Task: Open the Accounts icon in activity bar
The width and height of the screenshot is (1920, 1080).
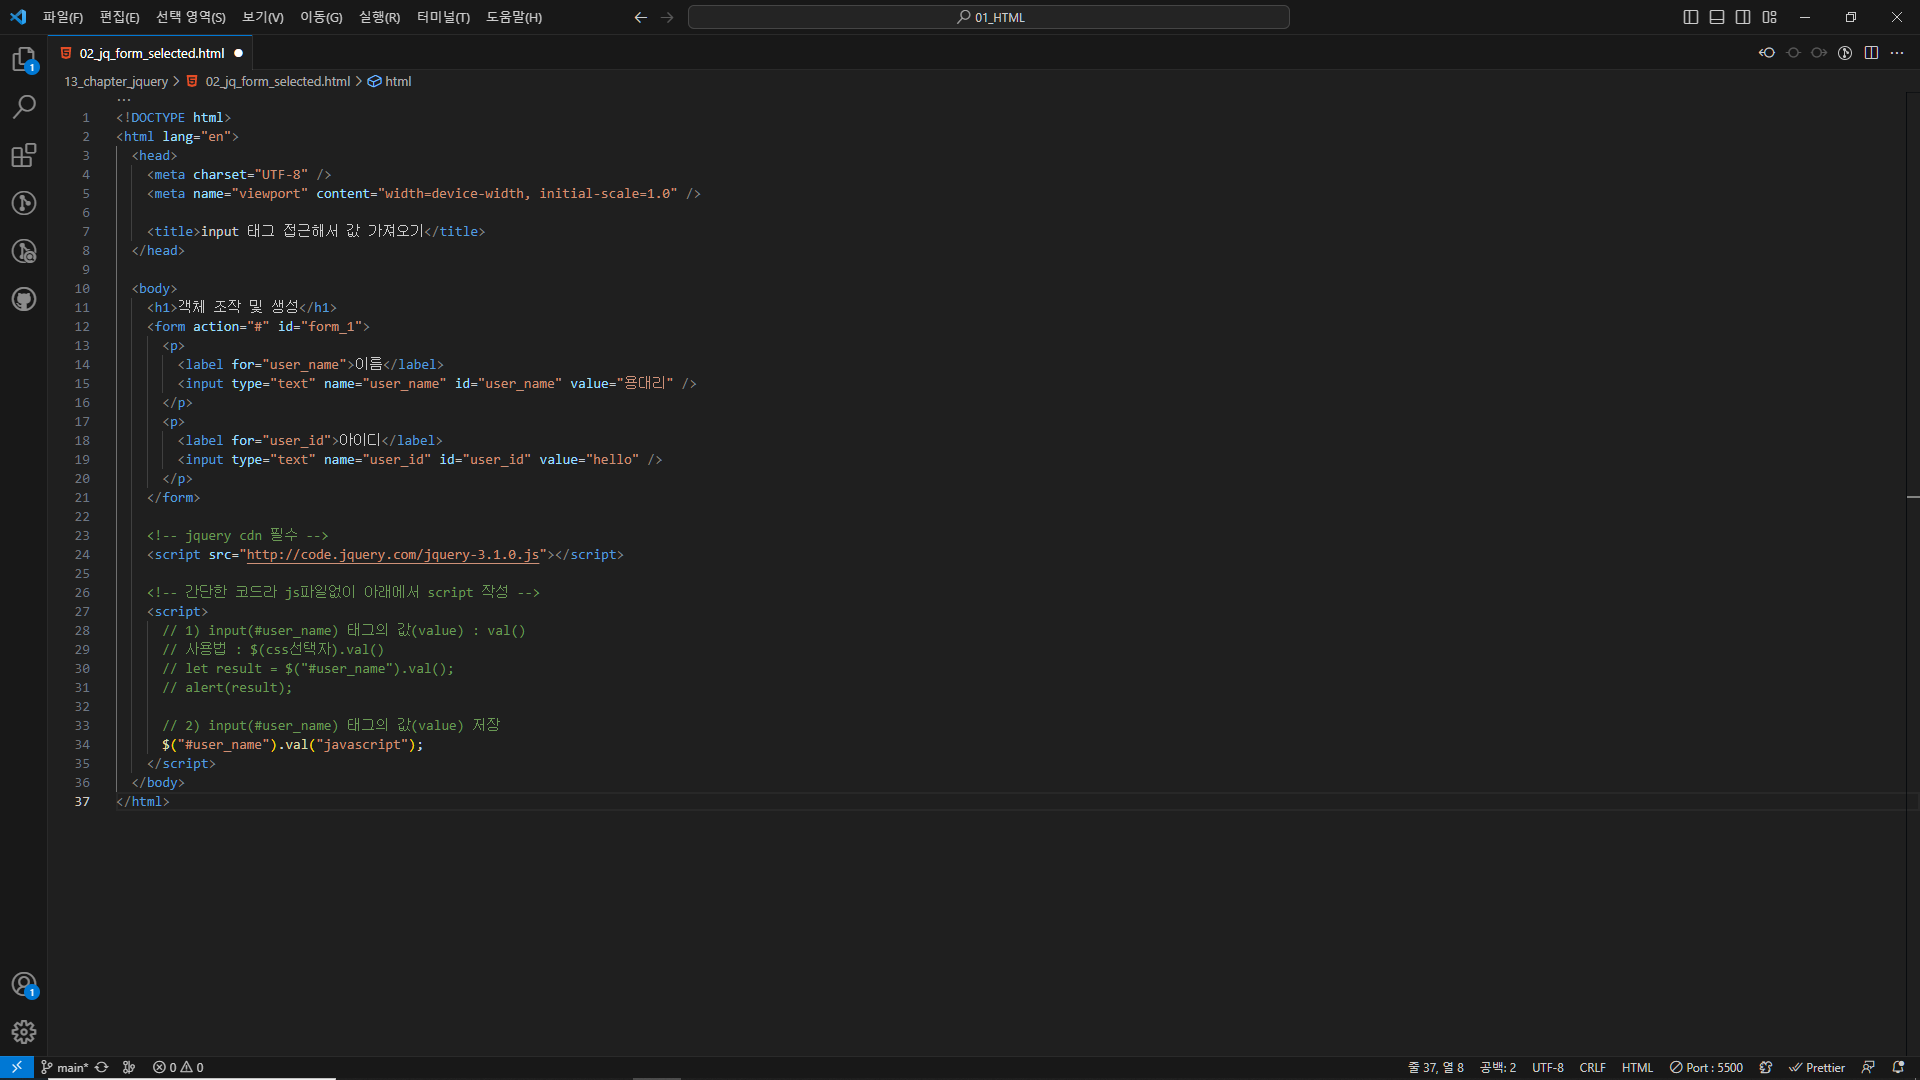Action: 24,984
